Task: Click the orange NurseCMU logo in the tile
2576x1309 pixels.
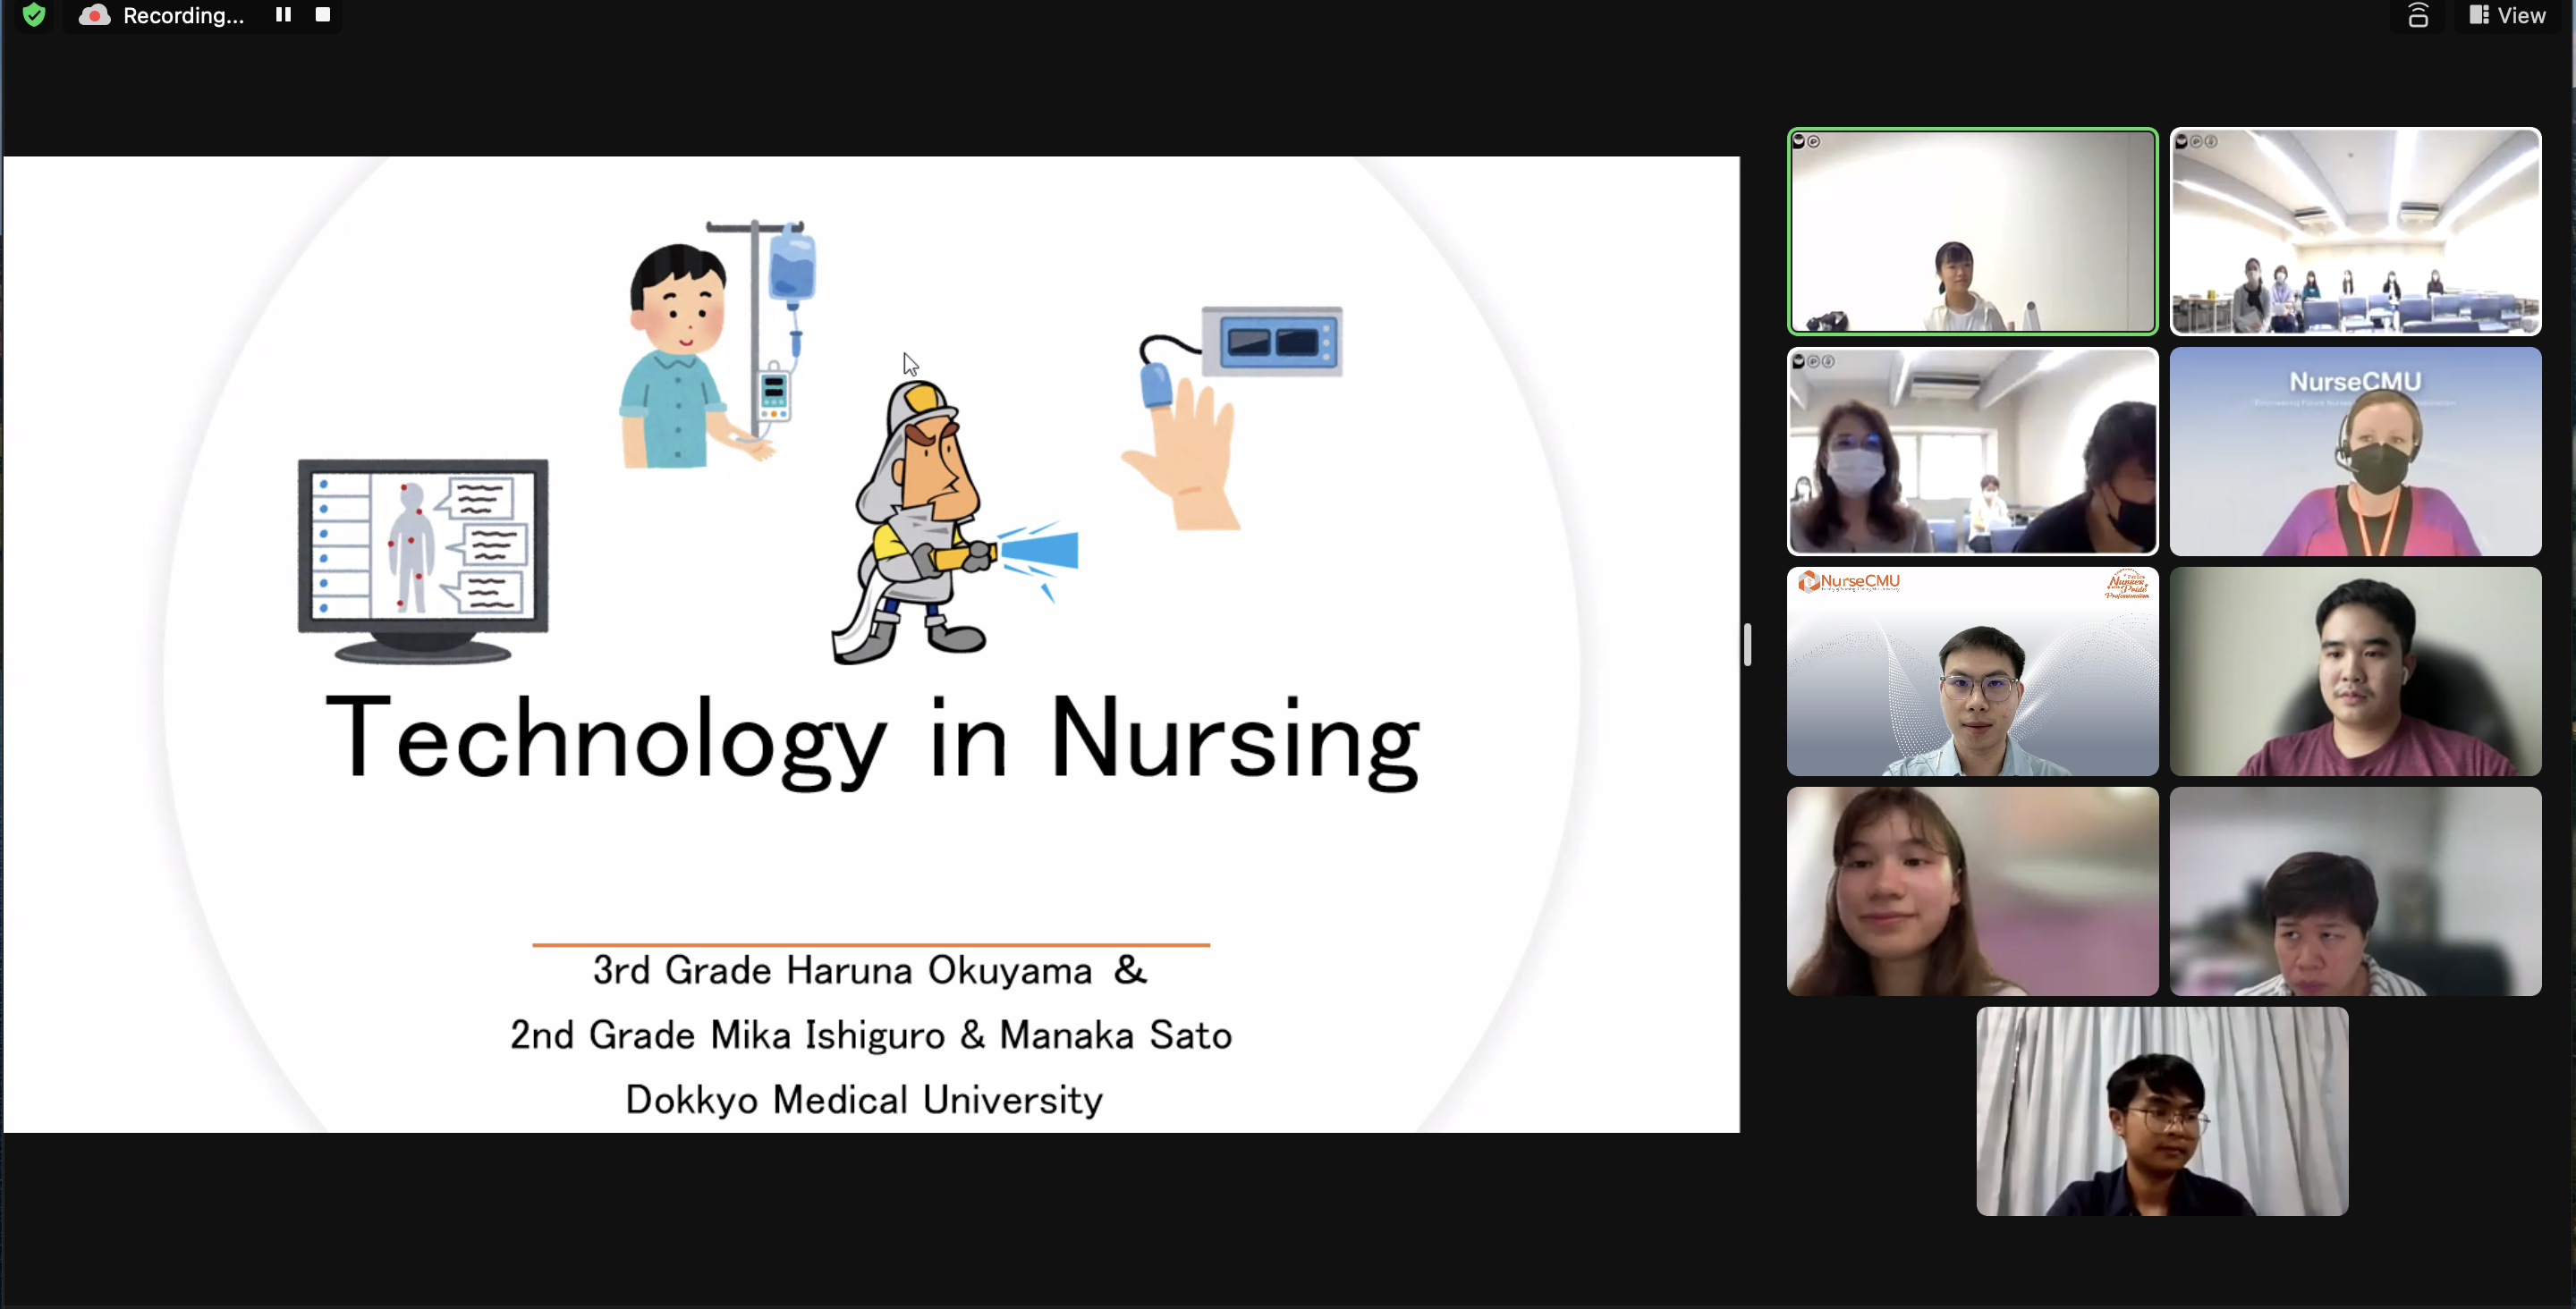Action: (x=1849, y=581)
